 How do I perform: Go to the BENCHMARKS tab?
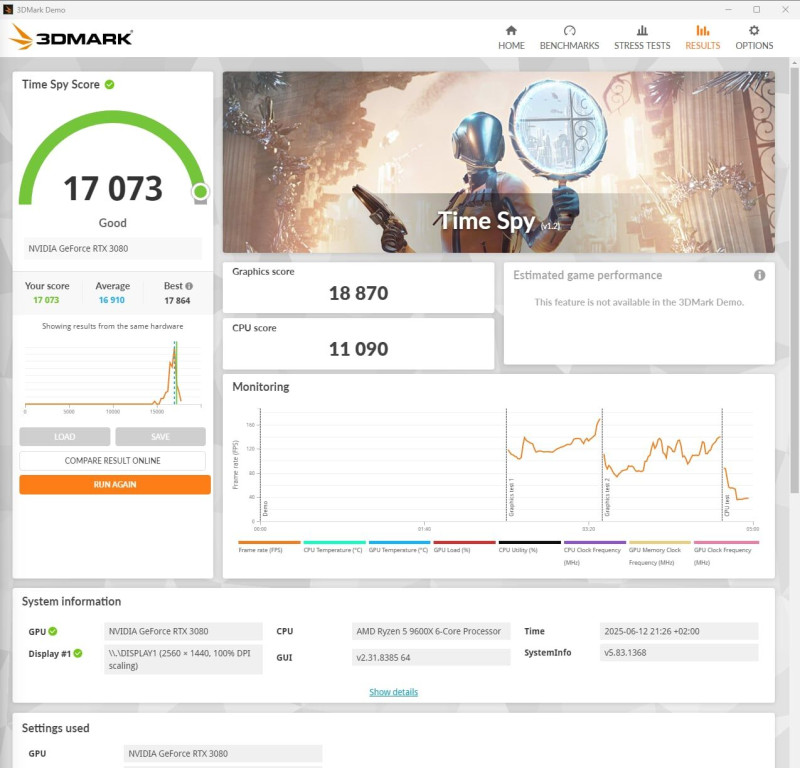569,38
